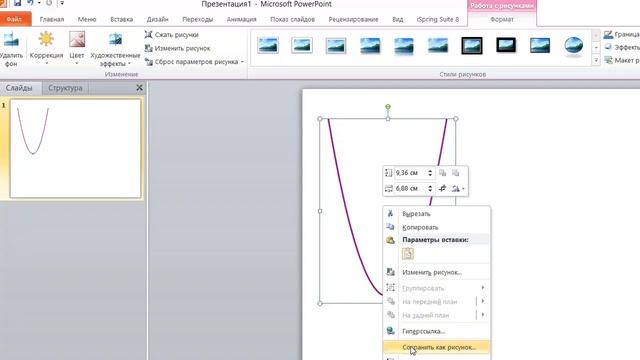This screenshot has width=640, height=360.
Task: Switch to the Слайды pane tab
Action: coord(19,88)
